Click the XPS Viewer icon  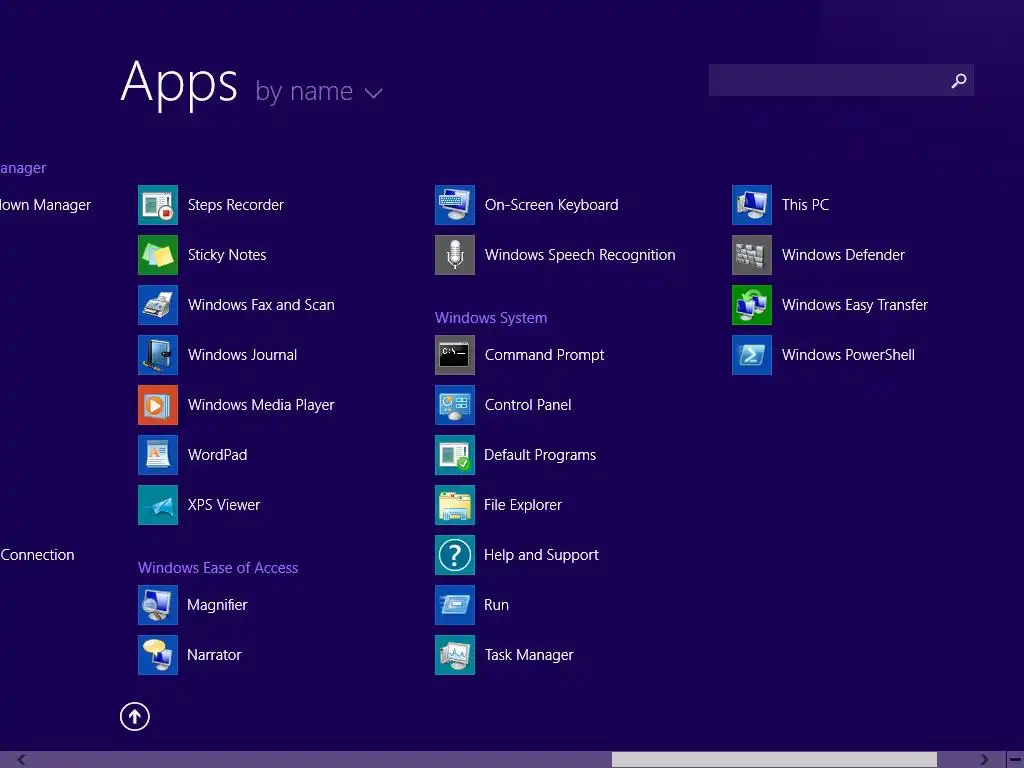[157, 505]
